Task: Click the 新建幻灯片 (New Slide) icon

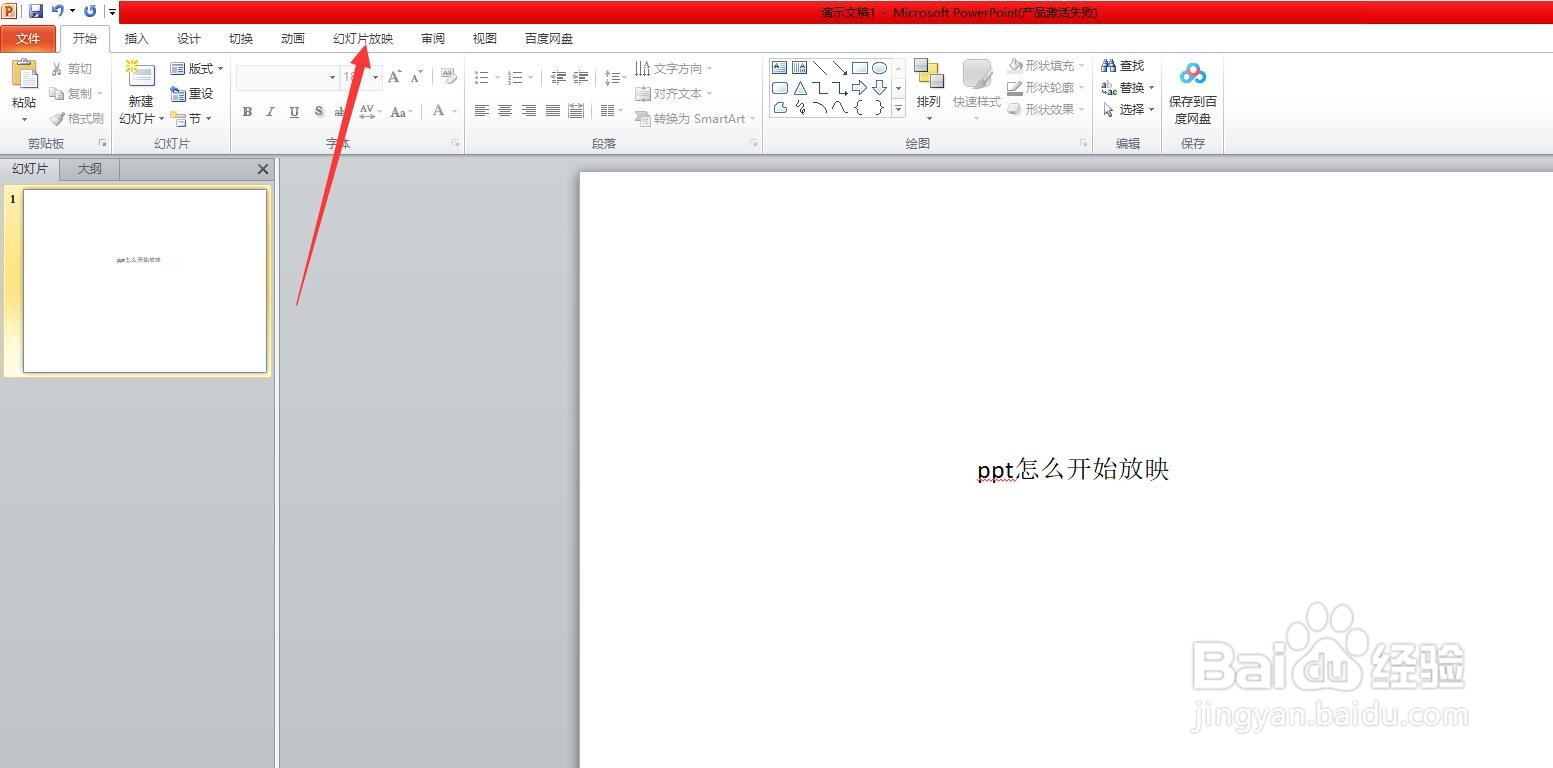Action: pos(140,75)
